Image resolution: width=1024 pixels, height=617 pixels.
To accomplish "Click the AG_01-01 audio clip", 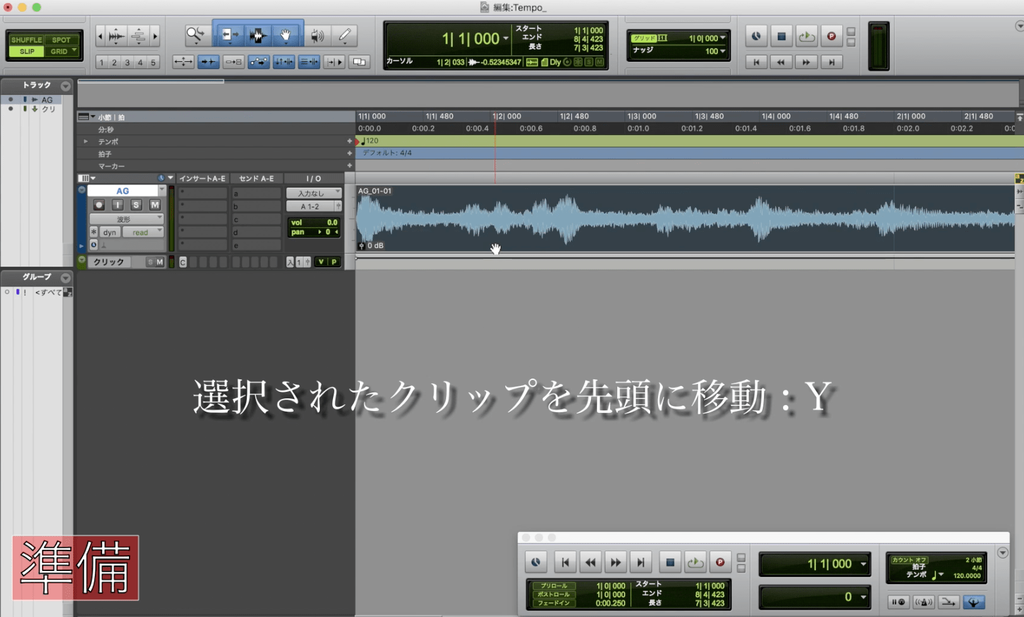I will (686, 219).
